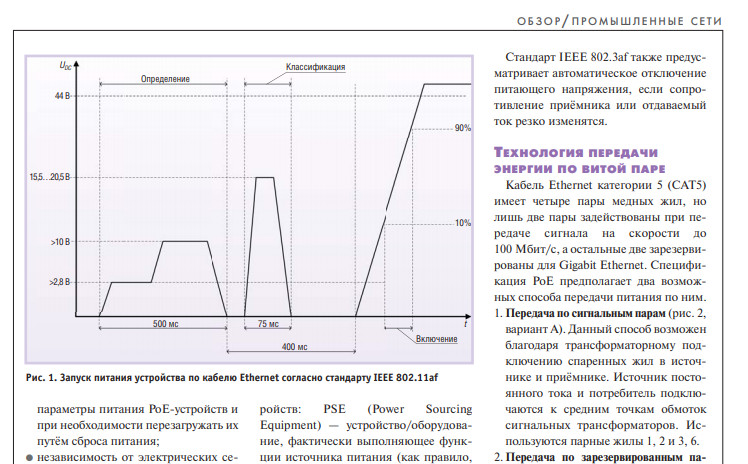The image size is (748, 464).
Task: Click the '44 В' voltage axis label
Action: [62, 96]
